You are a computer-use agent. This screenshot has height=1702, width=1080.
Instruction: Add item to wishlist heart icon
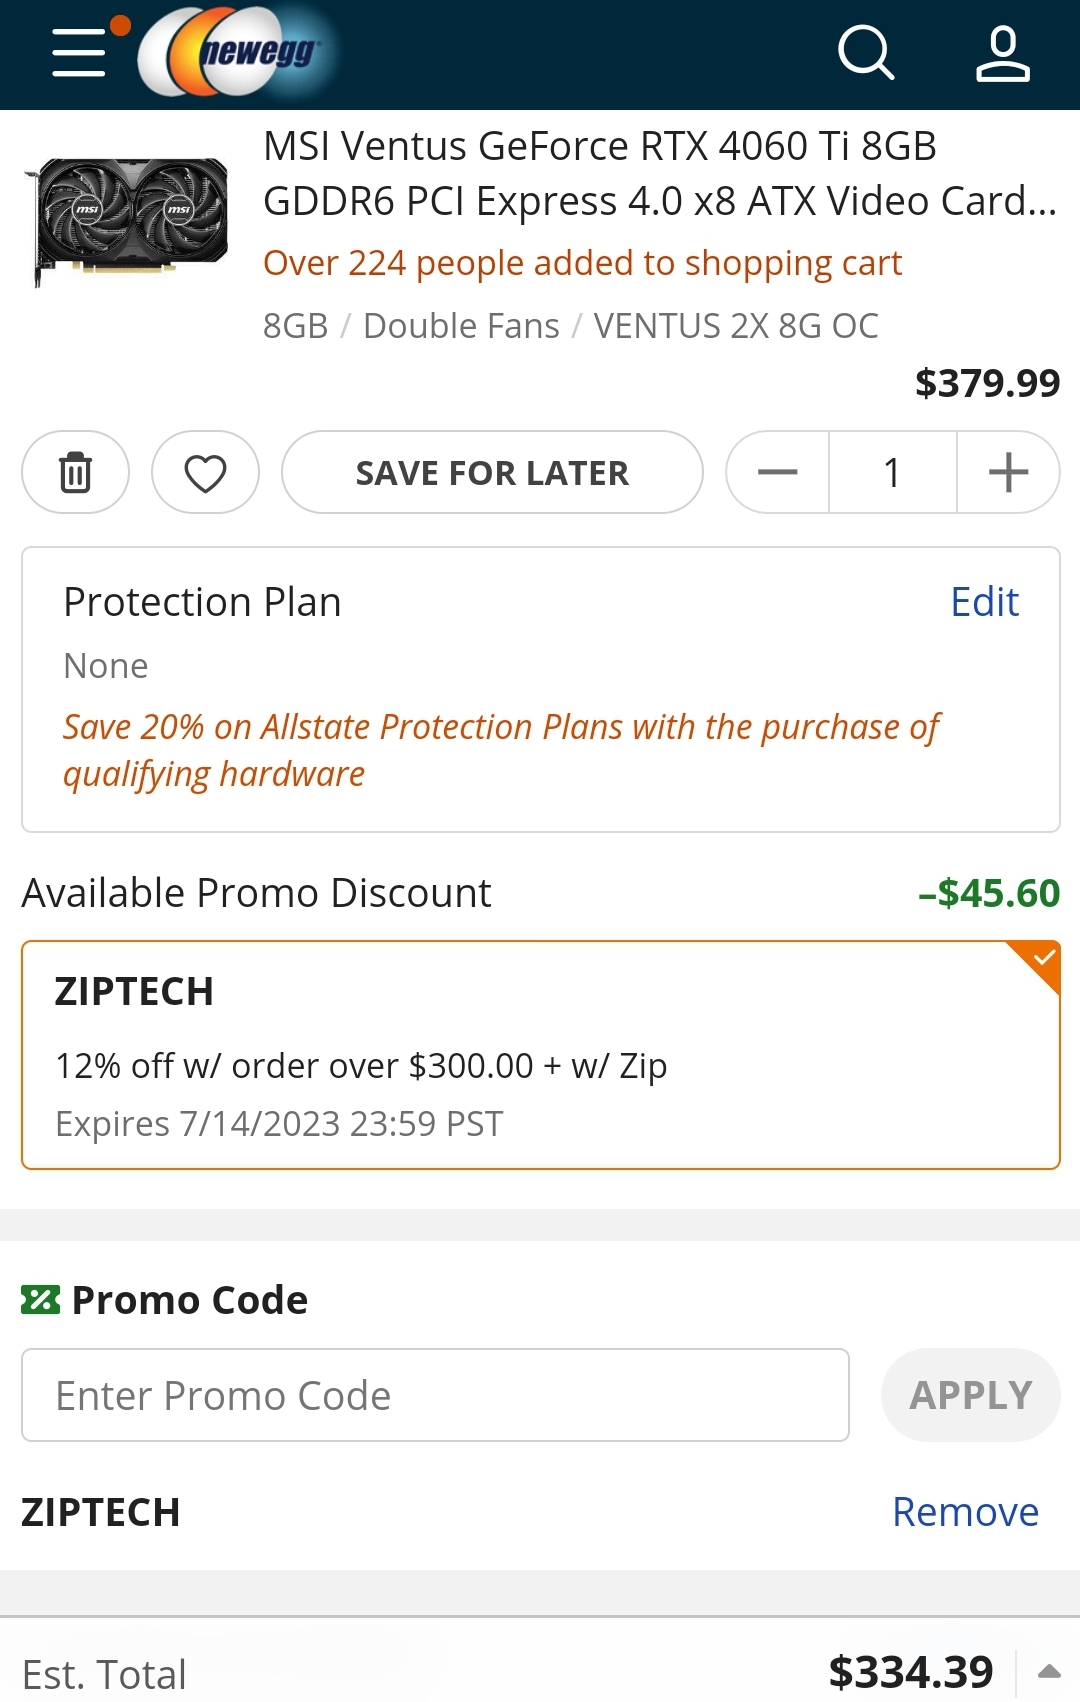pos(205,472)
